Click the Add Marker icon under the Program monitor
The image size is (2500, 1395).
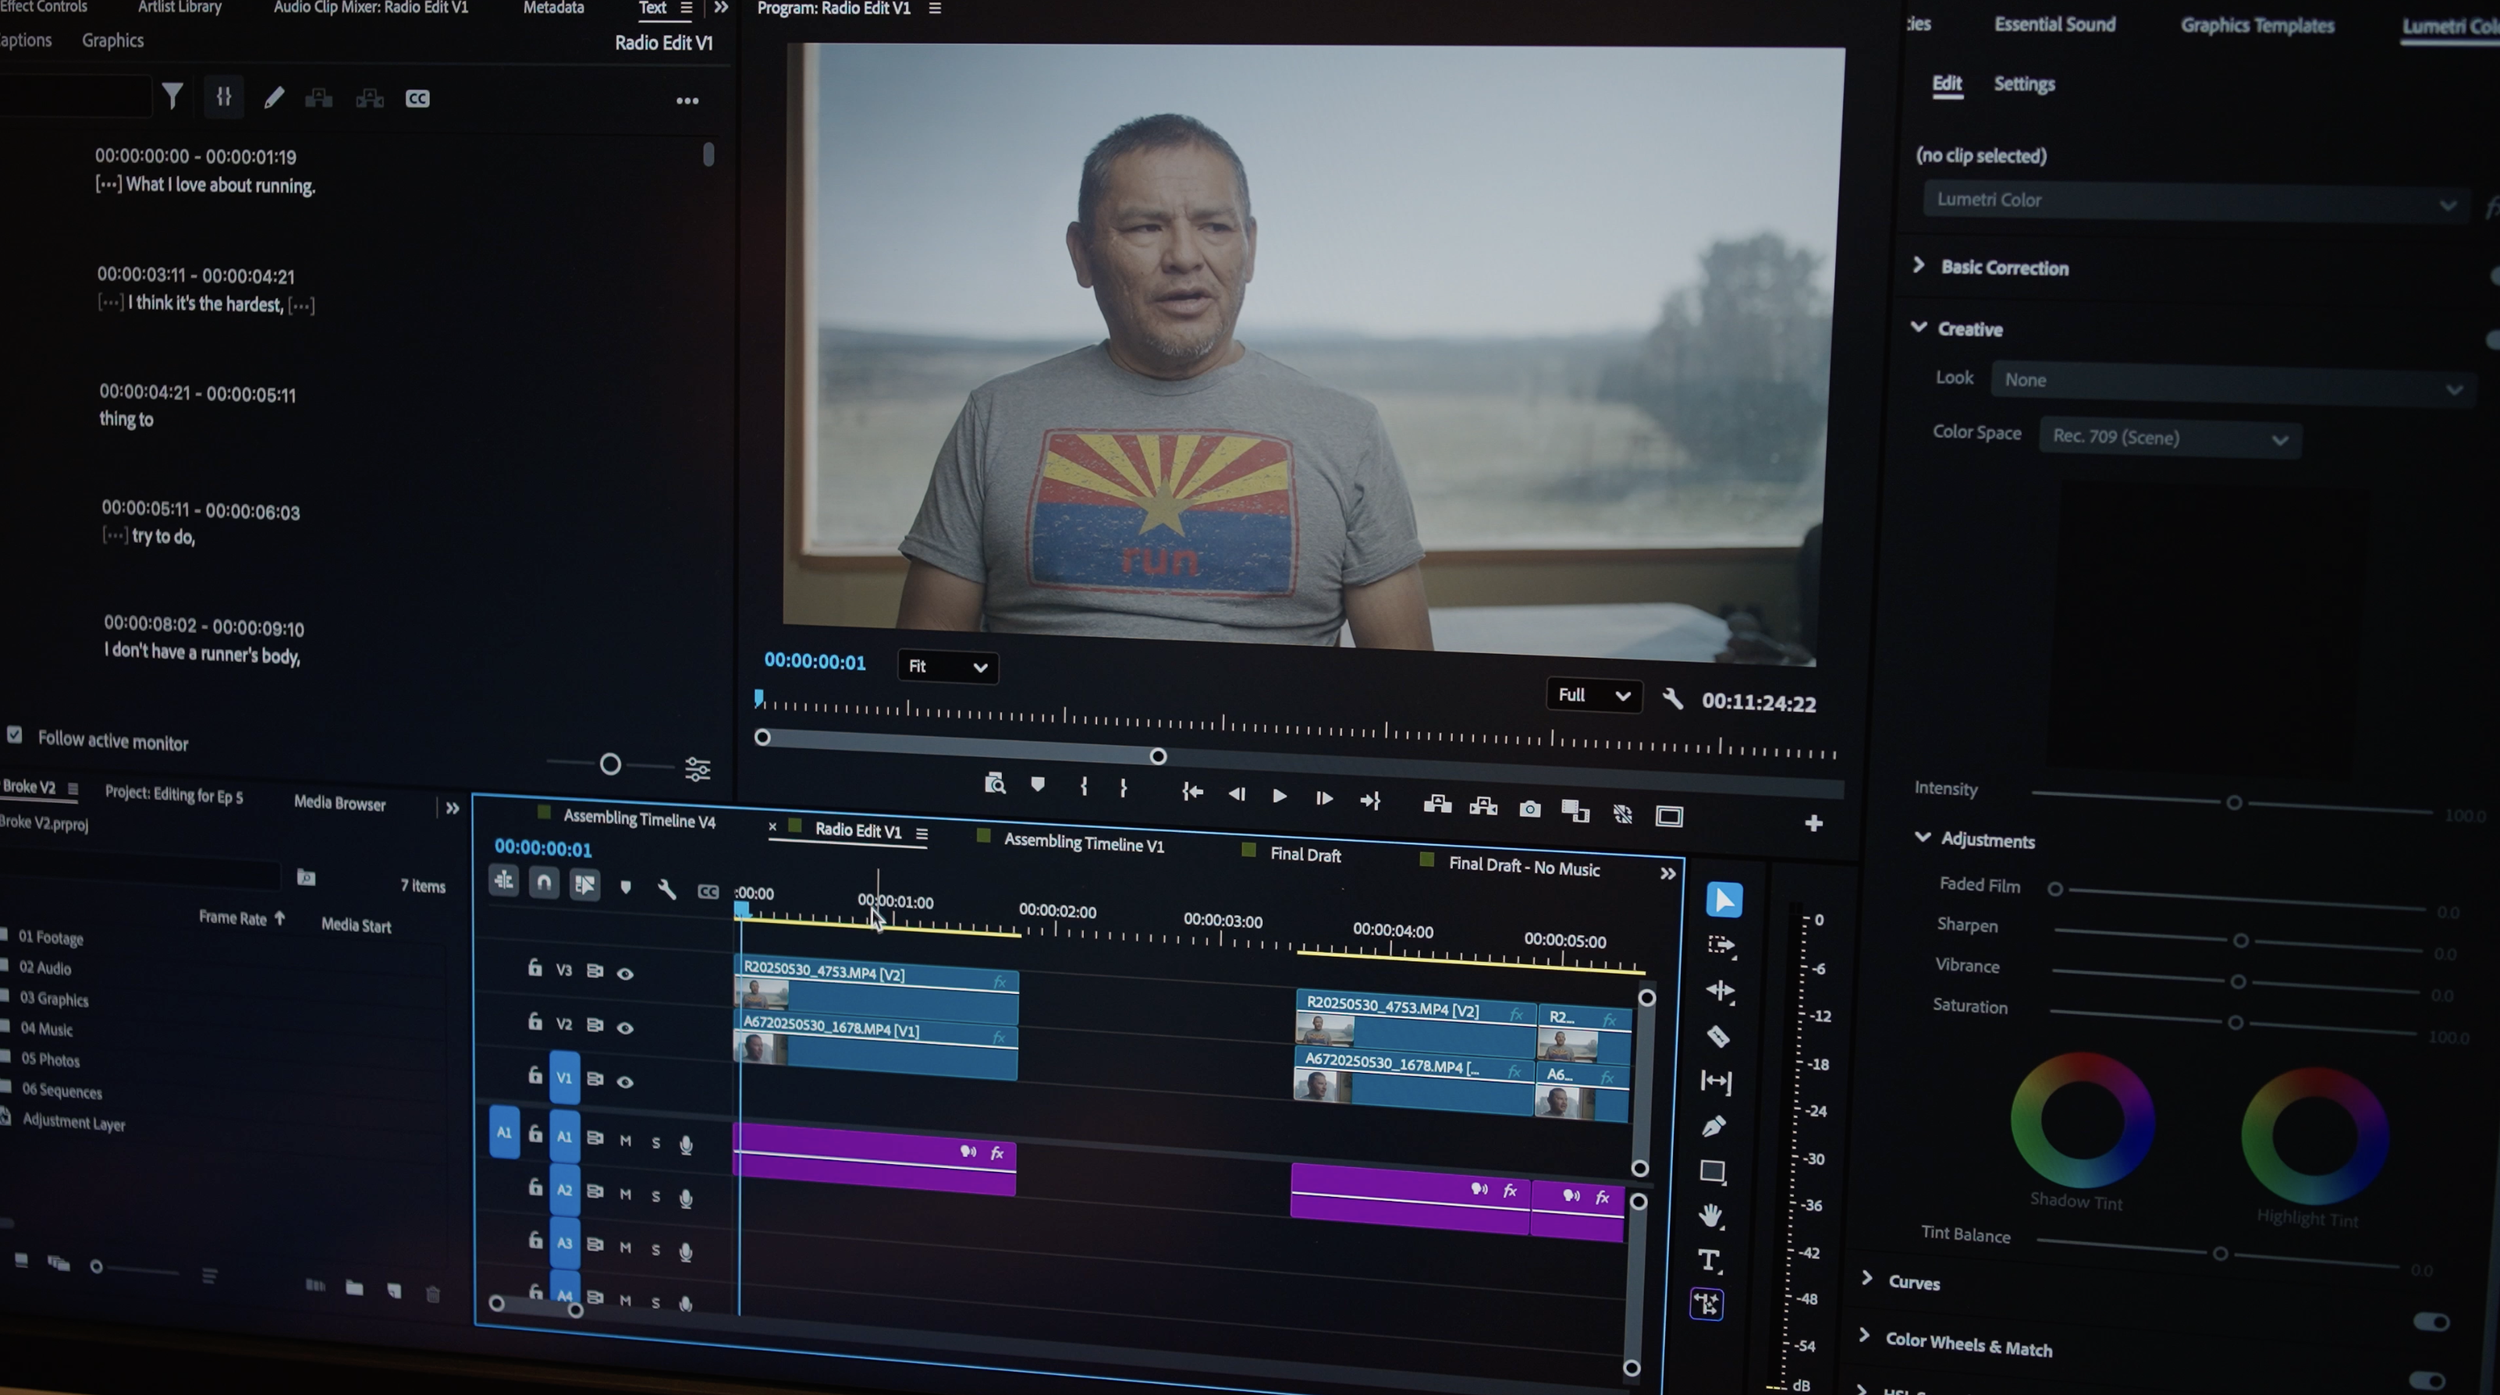pos(1038,785)
